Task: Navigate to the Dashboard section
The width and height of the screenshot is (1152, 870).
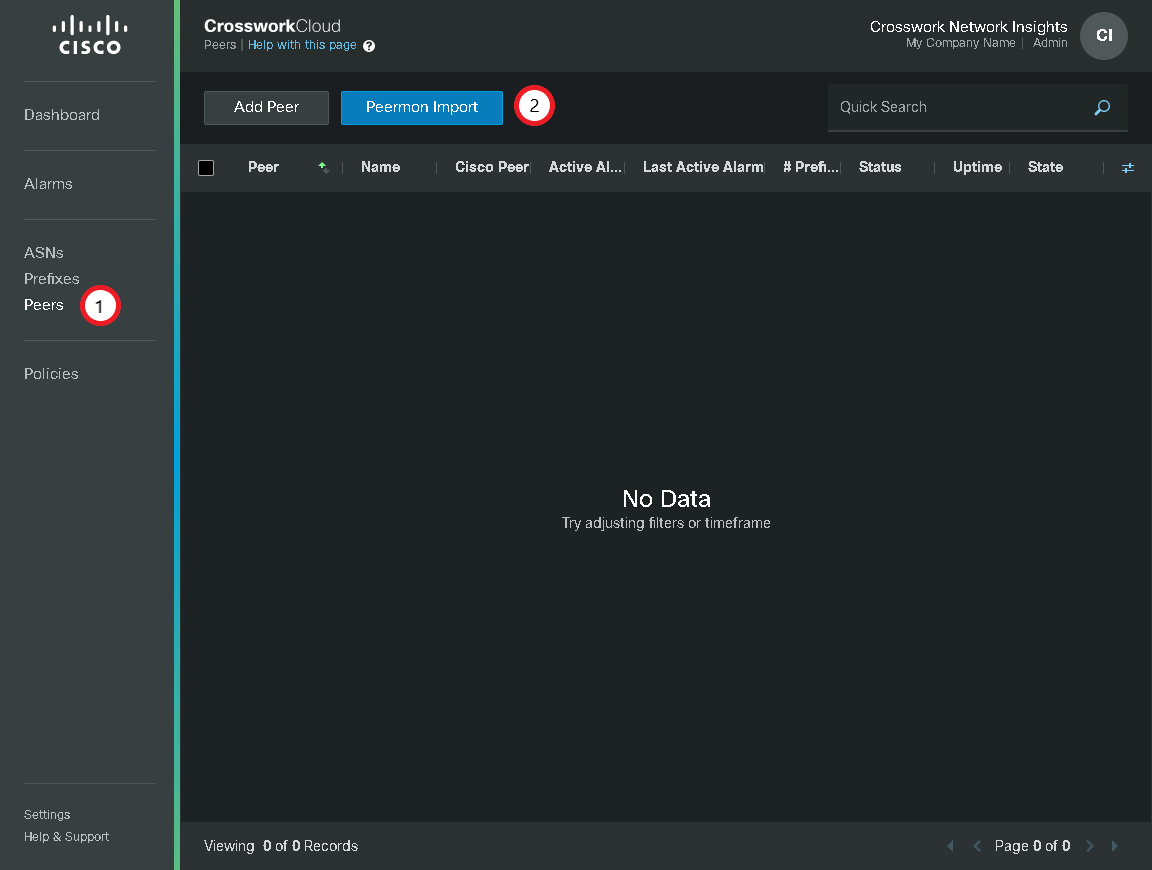Action: coord(61,115)
